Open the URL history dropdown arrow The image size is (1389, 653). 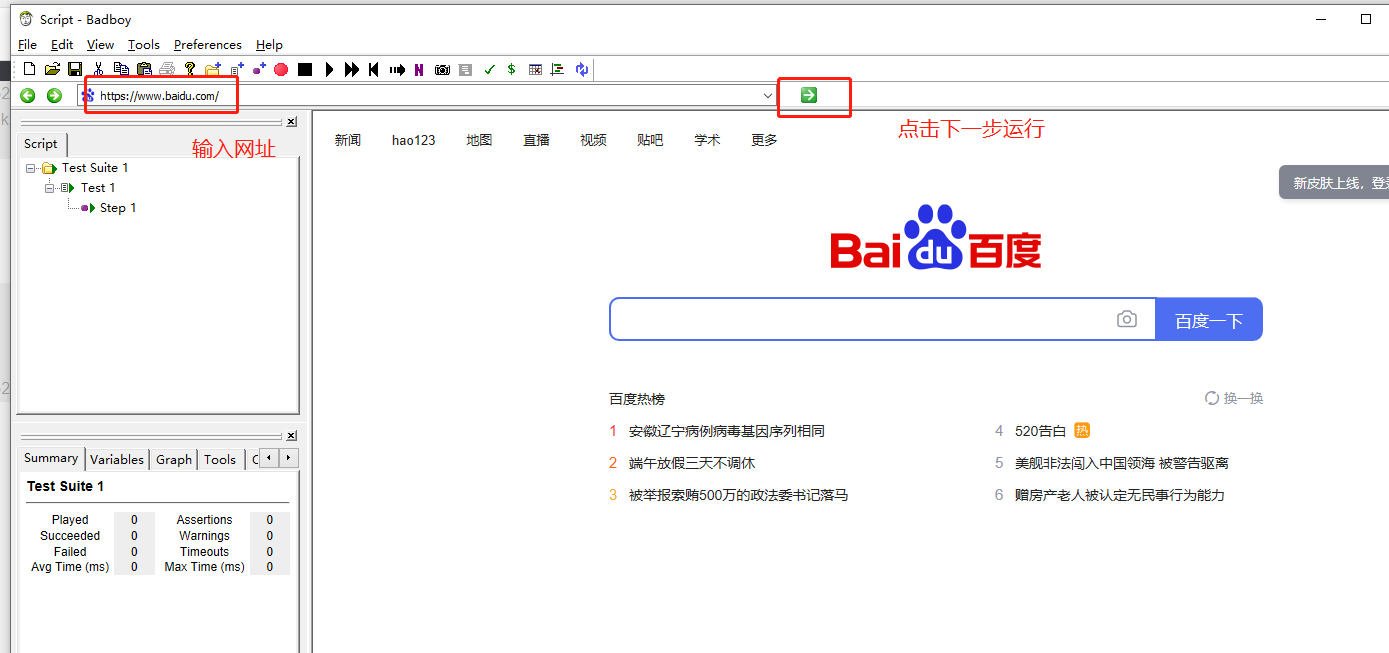pos(767,96)
